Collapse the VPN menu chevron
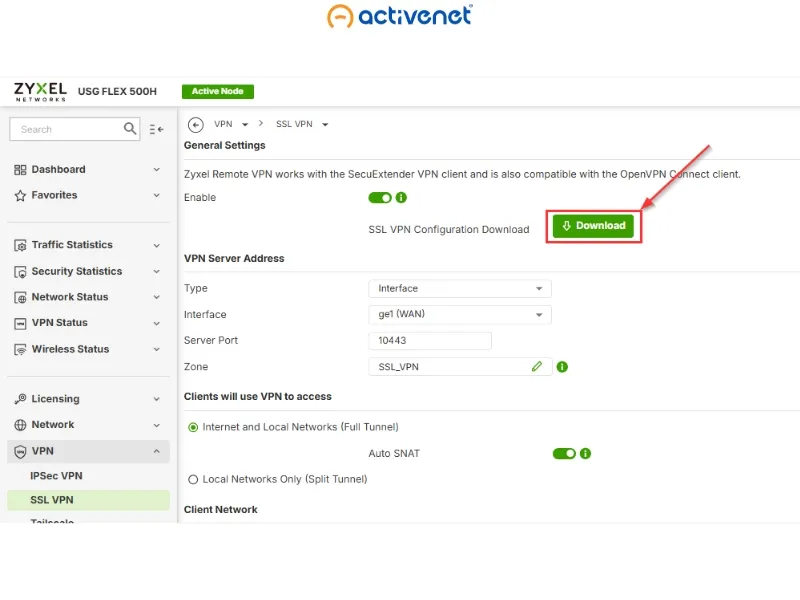 tap(157, 451)
